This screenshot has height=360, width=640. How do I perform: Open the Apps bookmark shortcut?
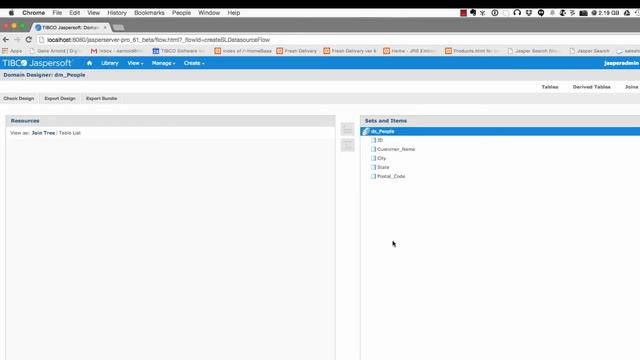click(12, 51)
